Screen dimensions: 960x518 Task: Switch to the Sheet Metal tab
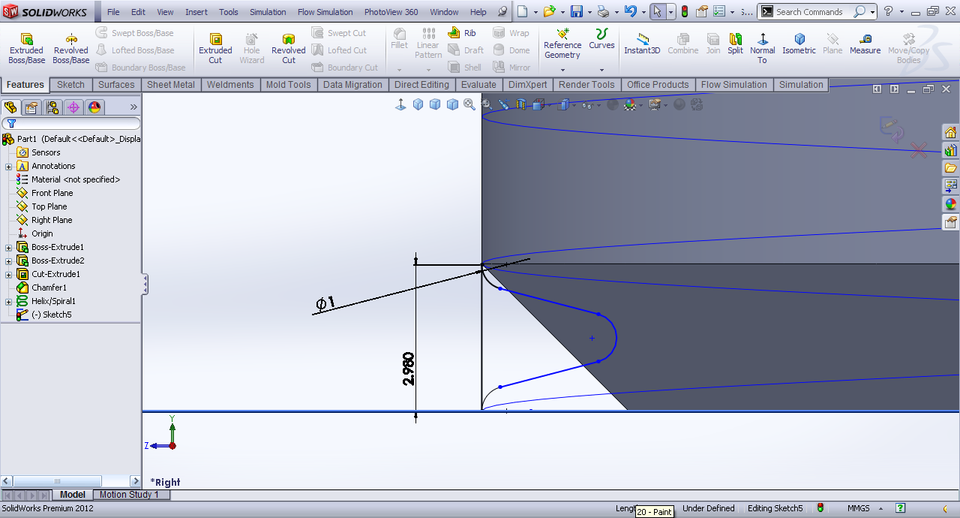tap(170, 84)
